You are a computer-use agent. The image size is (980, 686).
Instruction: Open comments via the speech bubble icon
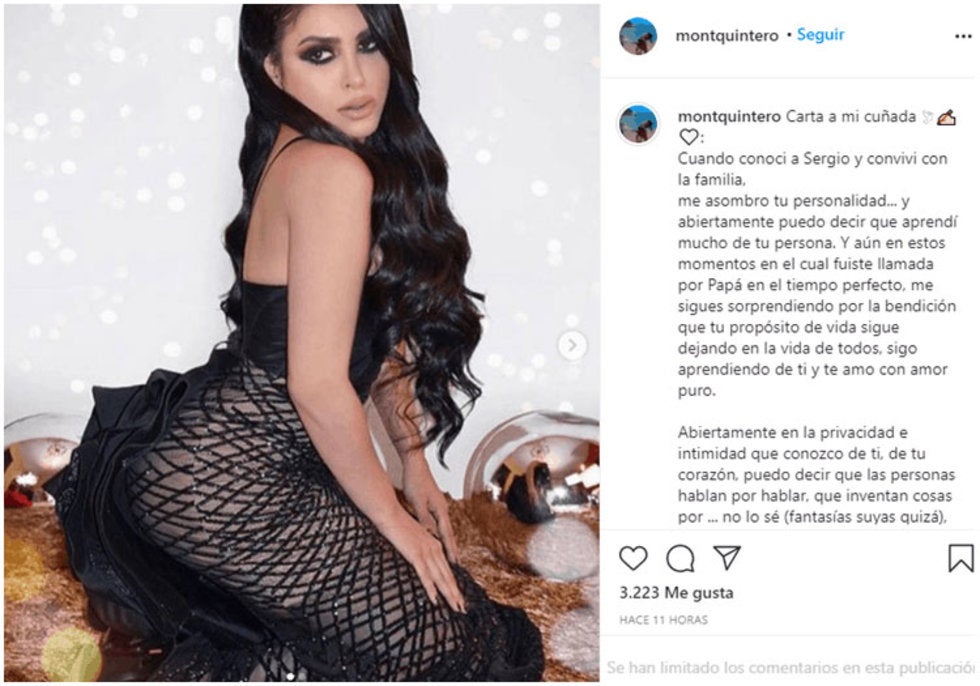[x=680, y=558]
